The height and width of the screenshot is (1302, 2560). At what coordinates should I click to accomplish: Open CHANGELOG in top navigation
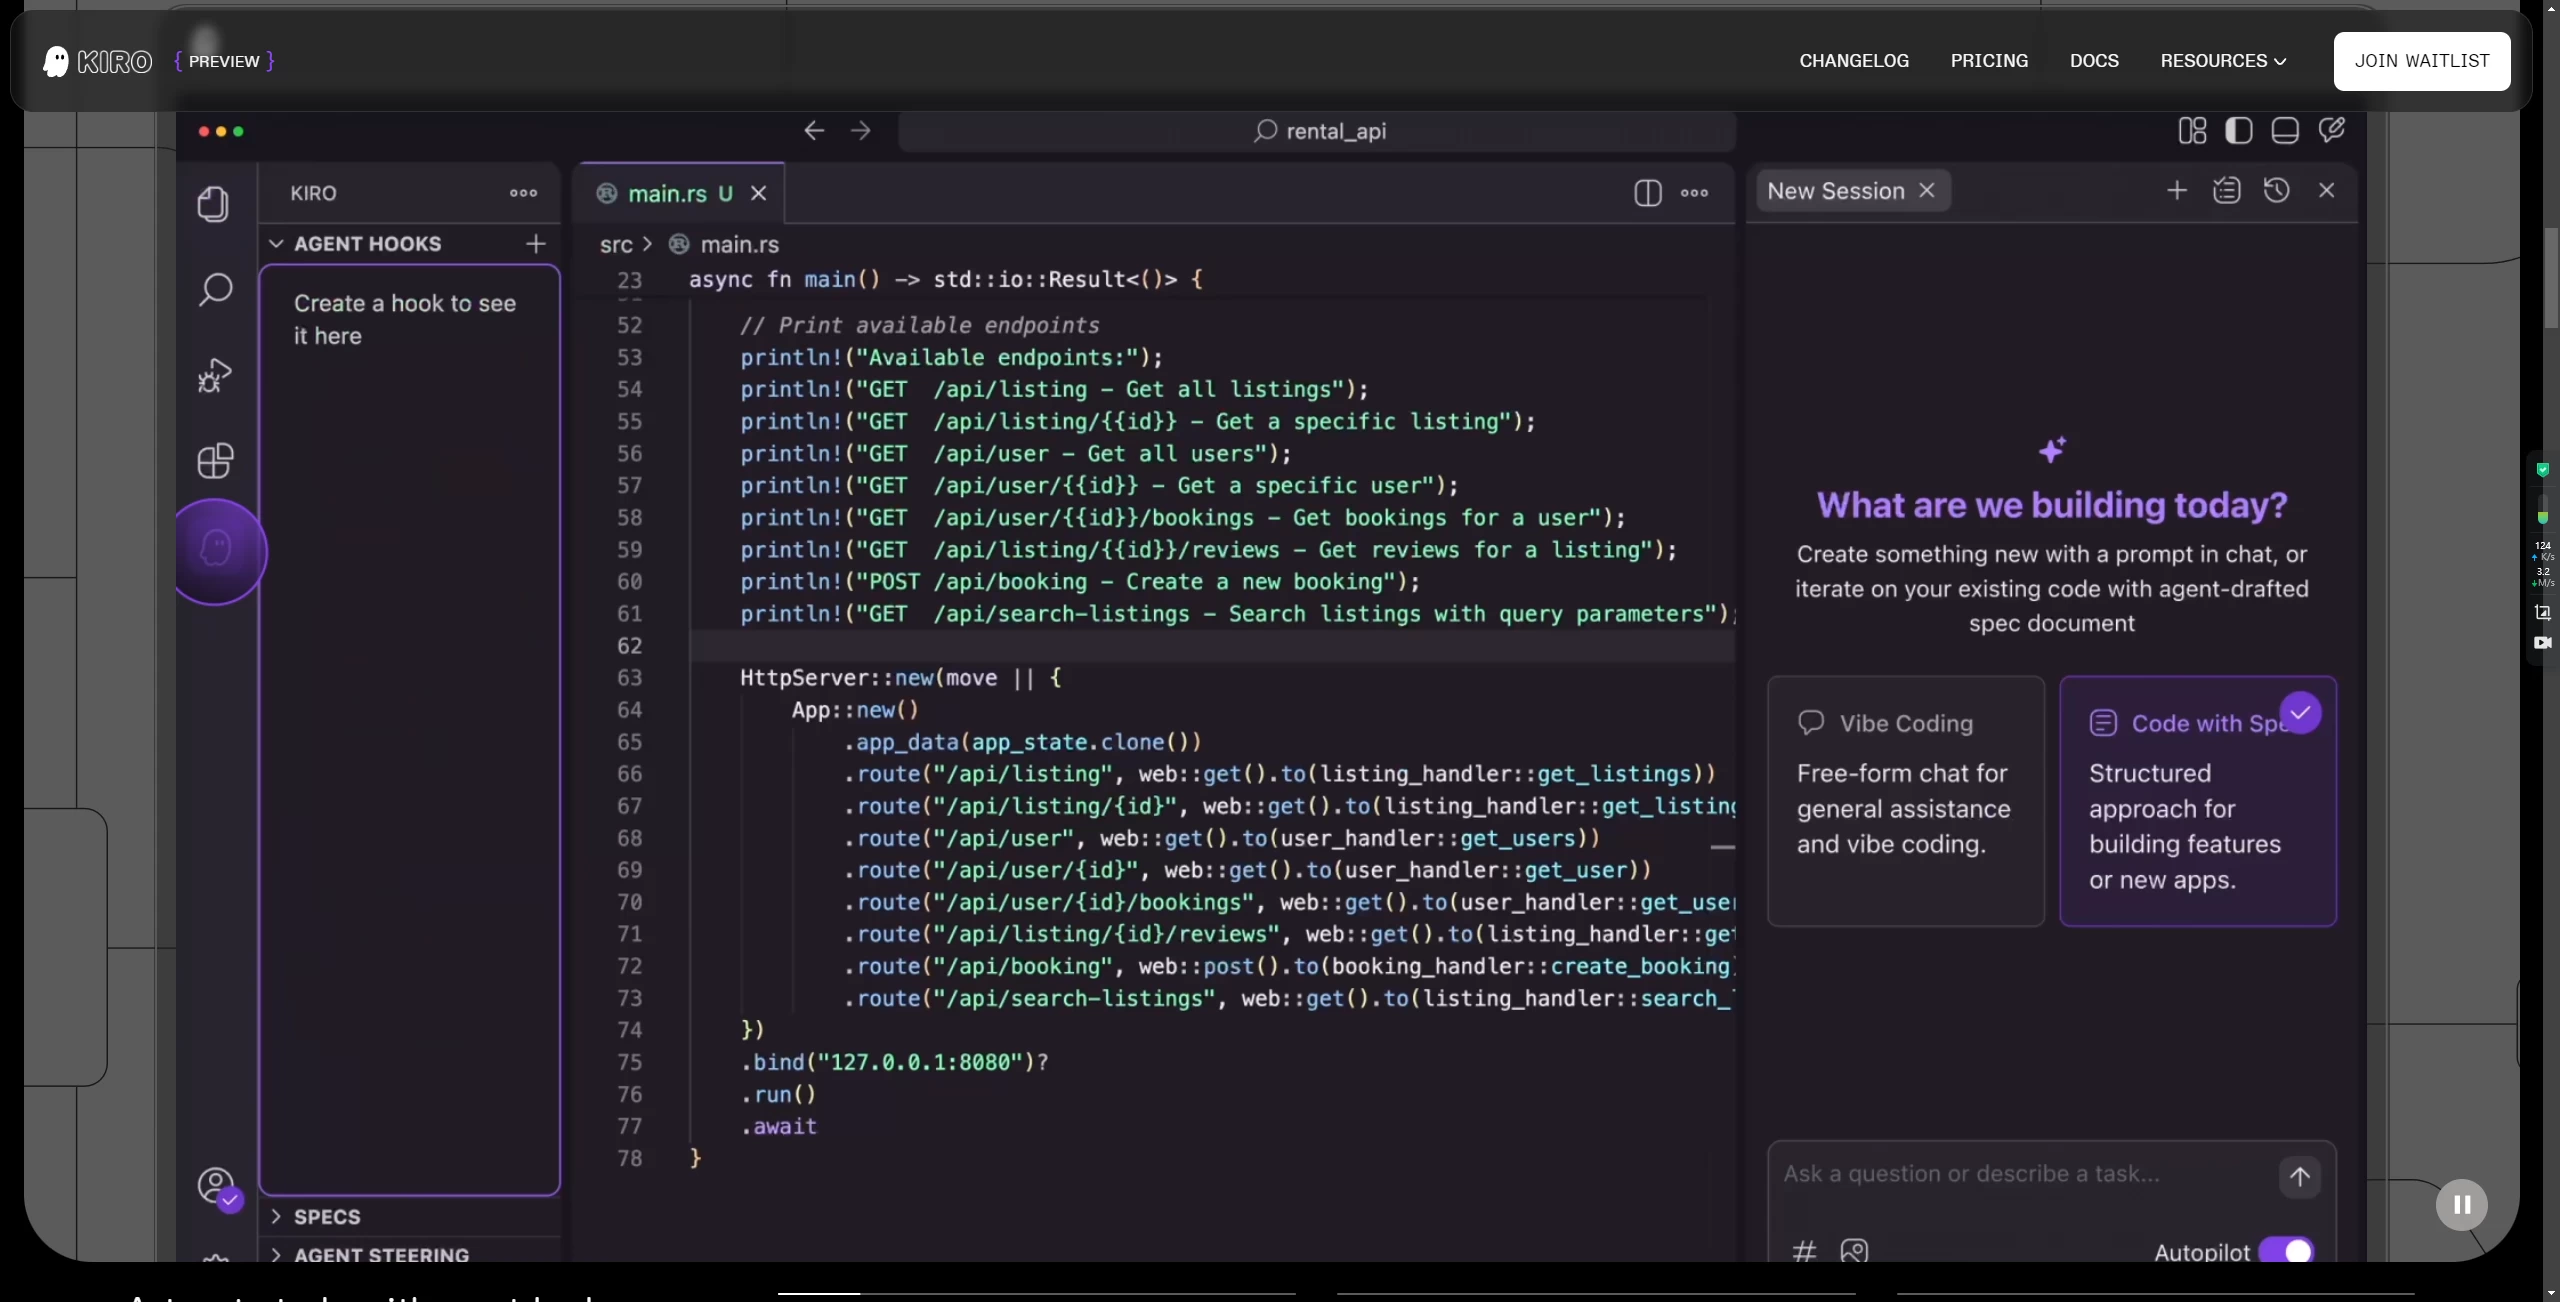click(1854, 61)
